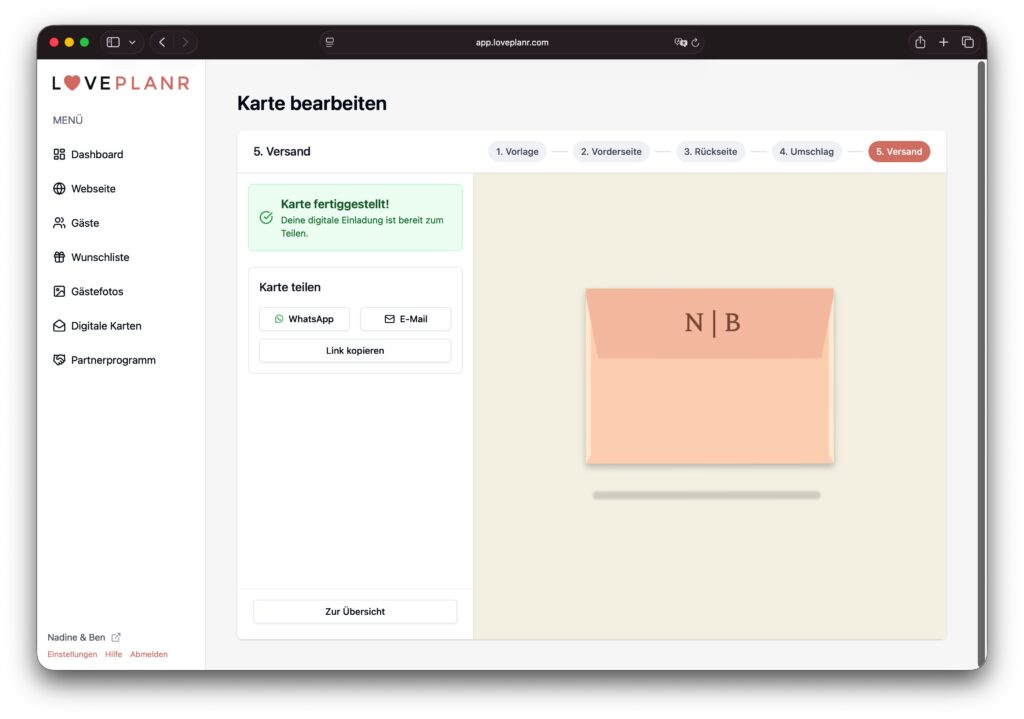Share the card via E-Mail button
The width and height of the screenshot is (1024, 719).
tap(405, 319)
